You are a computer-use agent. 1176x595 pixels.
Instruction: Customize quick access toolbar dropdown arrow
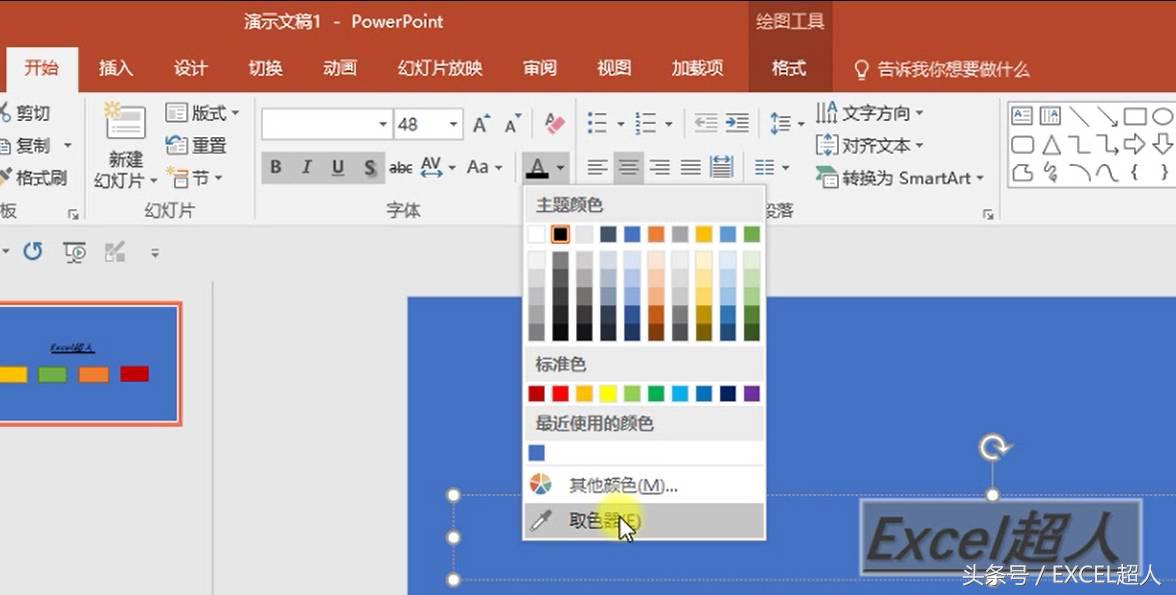coord(154,253)
